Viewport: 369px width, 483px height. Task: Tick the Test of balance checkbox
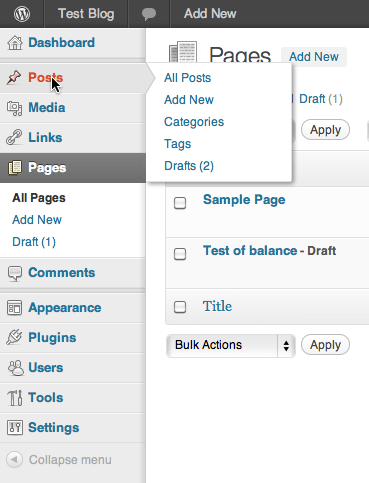[x=180, y=254]
